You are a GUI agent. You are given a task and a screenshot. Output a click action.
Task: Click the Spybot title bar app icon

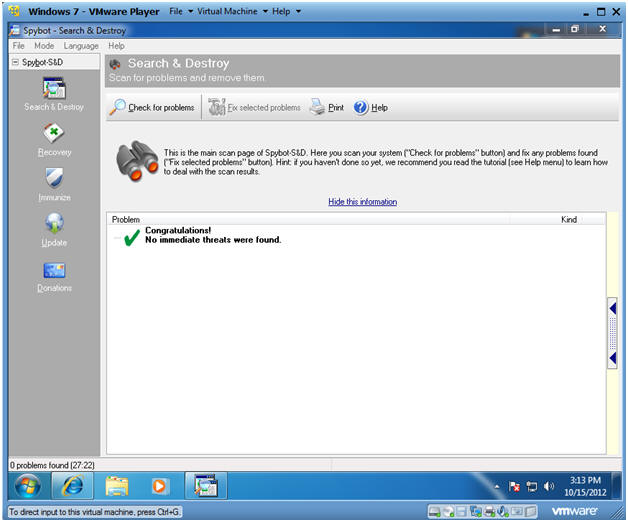15,30
